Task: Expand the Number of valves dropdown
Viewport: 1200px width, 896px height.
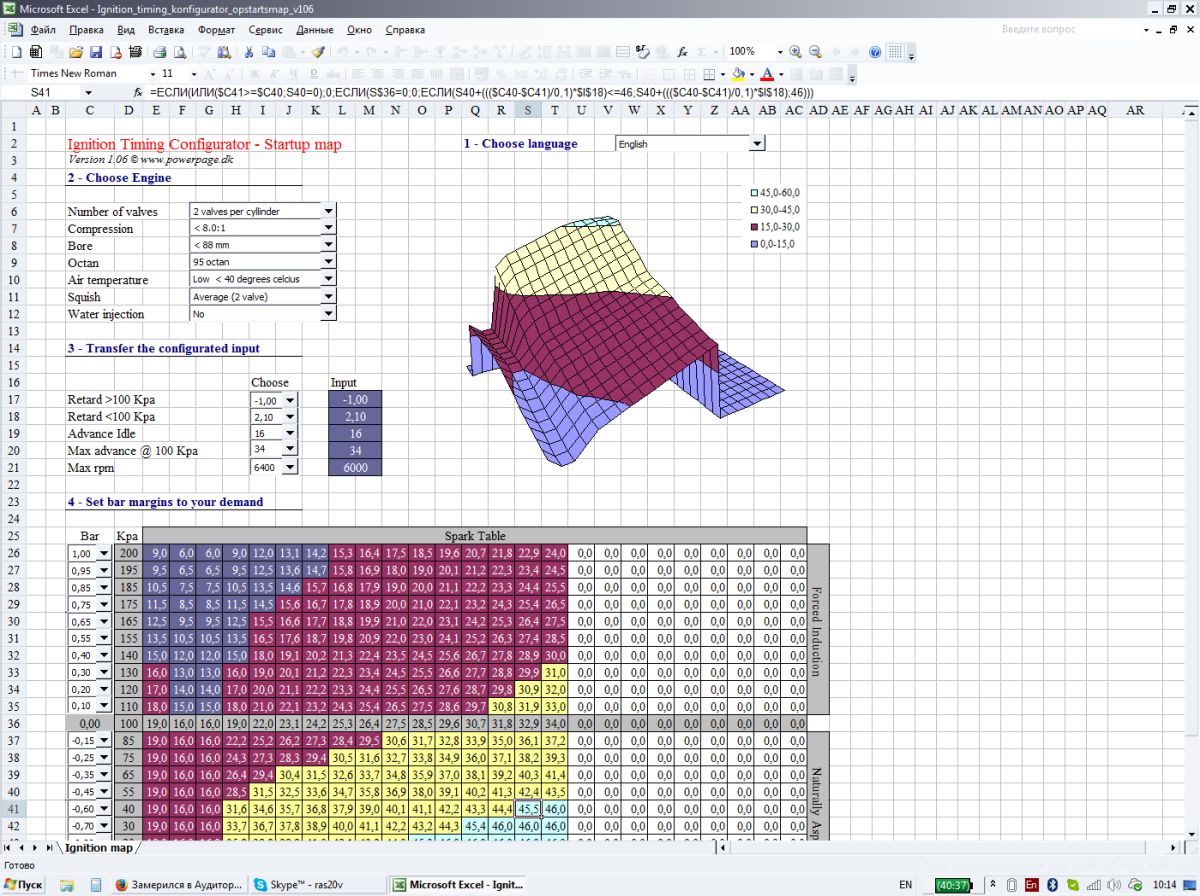Action: coord(328,211)
